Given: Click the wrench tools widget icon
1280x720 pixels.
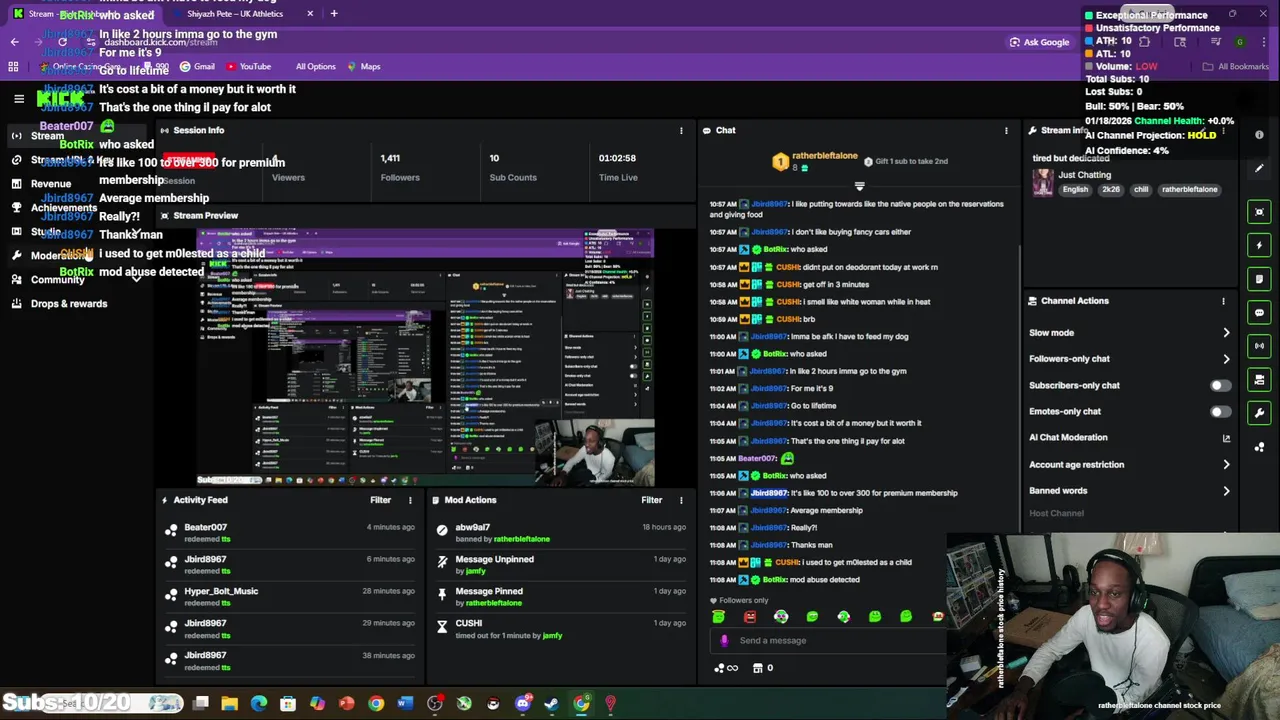Looking at the screenshot, I should click(1259, 413).
